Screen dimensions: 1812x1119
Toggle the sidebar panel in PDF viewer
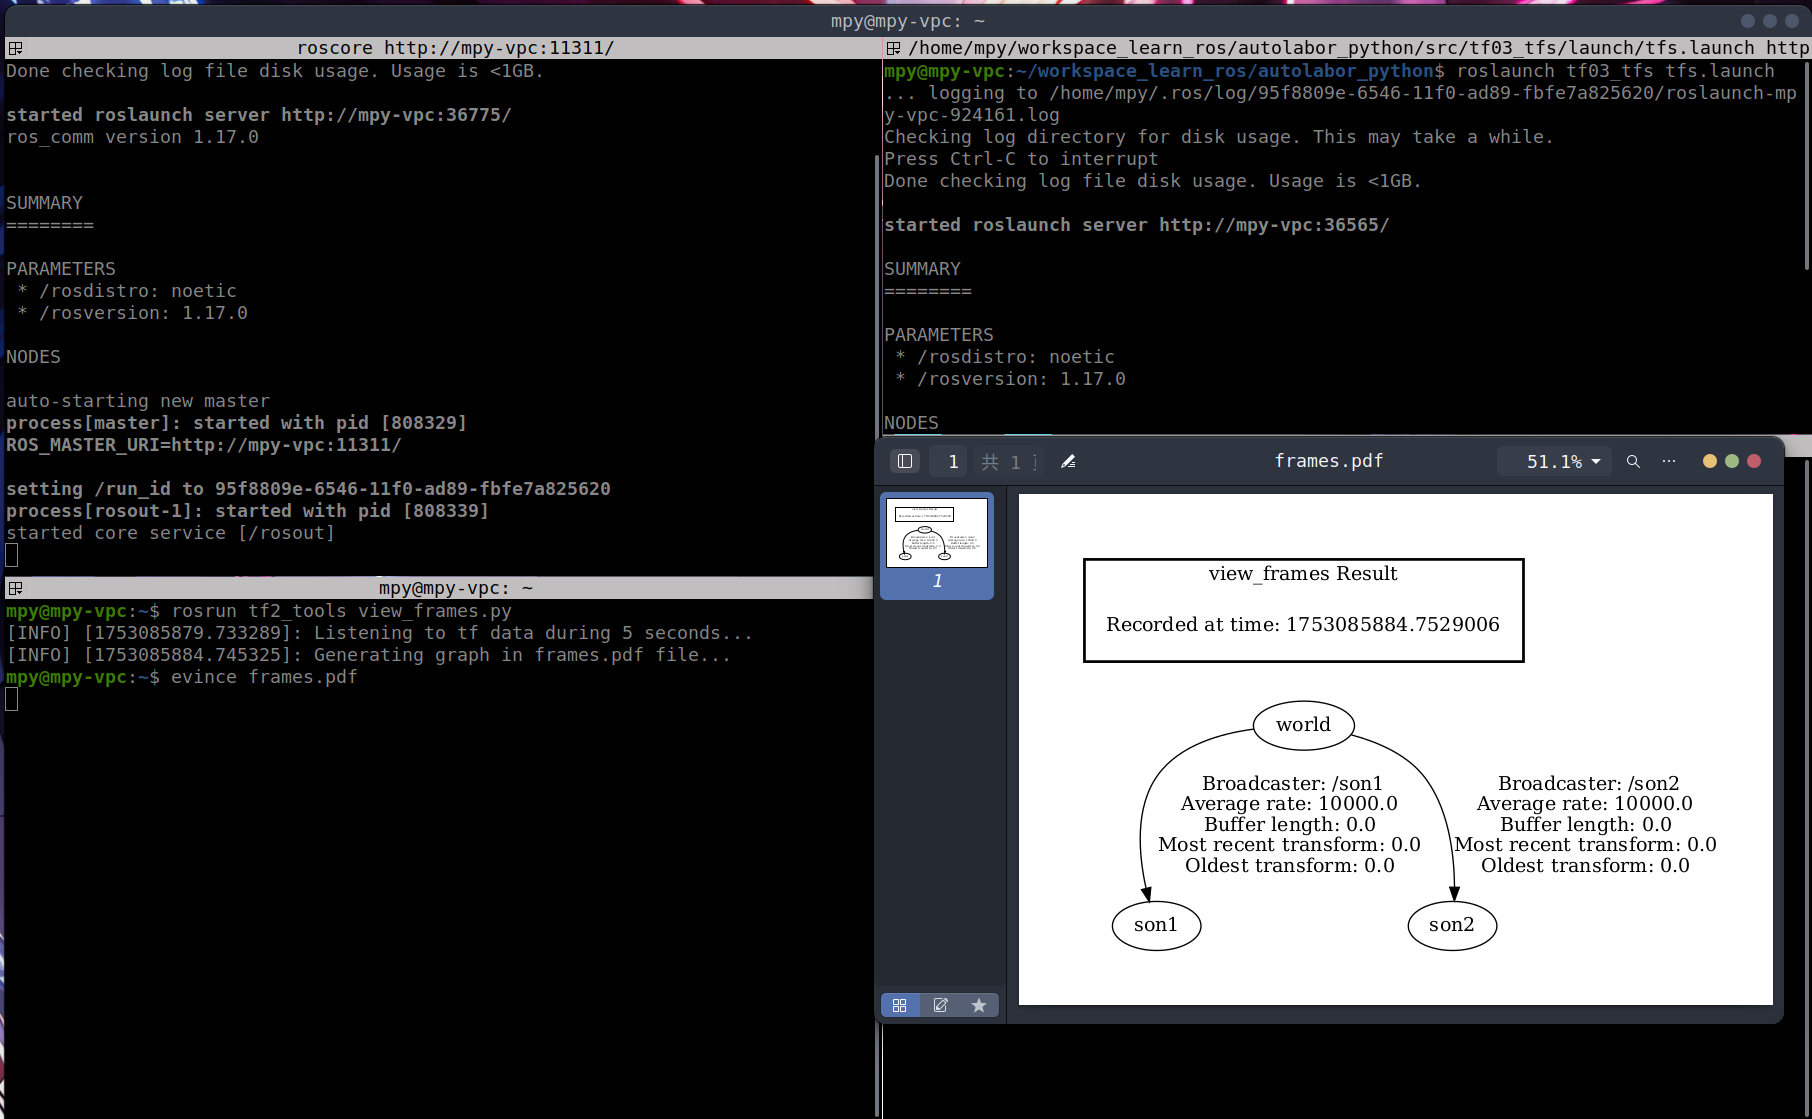pos(905,461)
